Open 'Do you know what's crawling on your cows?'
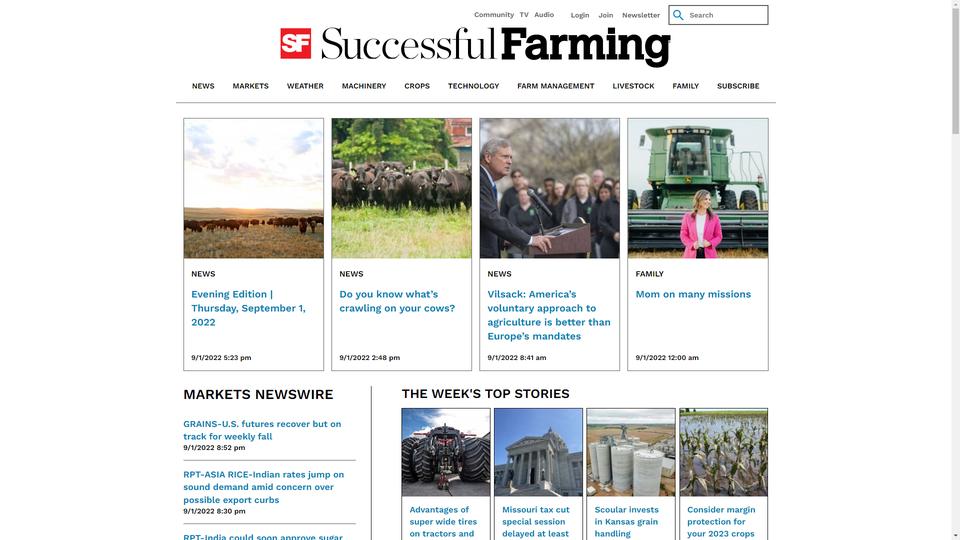Image resolution: width=960 pixels, height=540 pixels. (x=397, y=301)
